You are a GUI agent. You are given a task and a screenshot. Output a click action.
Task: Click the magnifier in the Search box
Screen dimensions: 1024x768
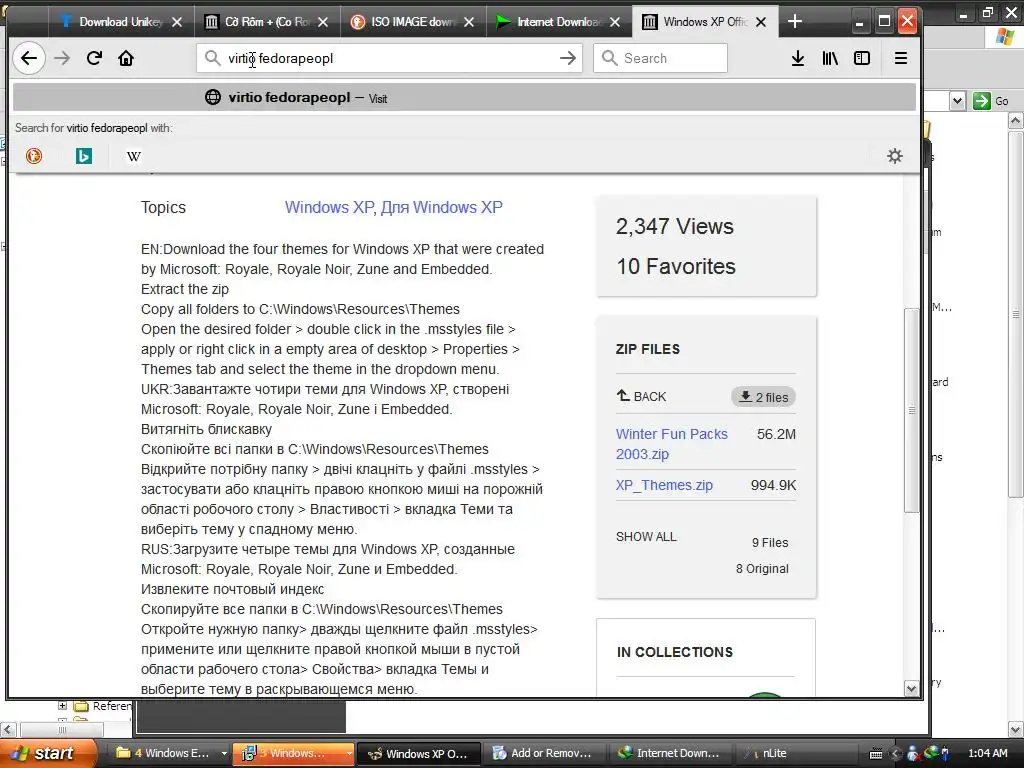pyautogui.click(x=609, y=58)
